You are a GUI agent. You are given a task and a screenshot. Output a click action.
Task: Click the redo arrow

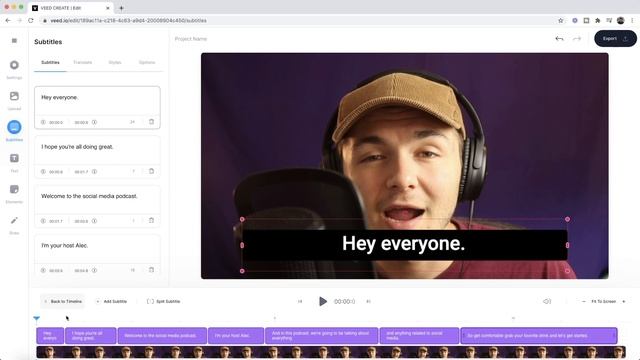(x=577, y=39)
